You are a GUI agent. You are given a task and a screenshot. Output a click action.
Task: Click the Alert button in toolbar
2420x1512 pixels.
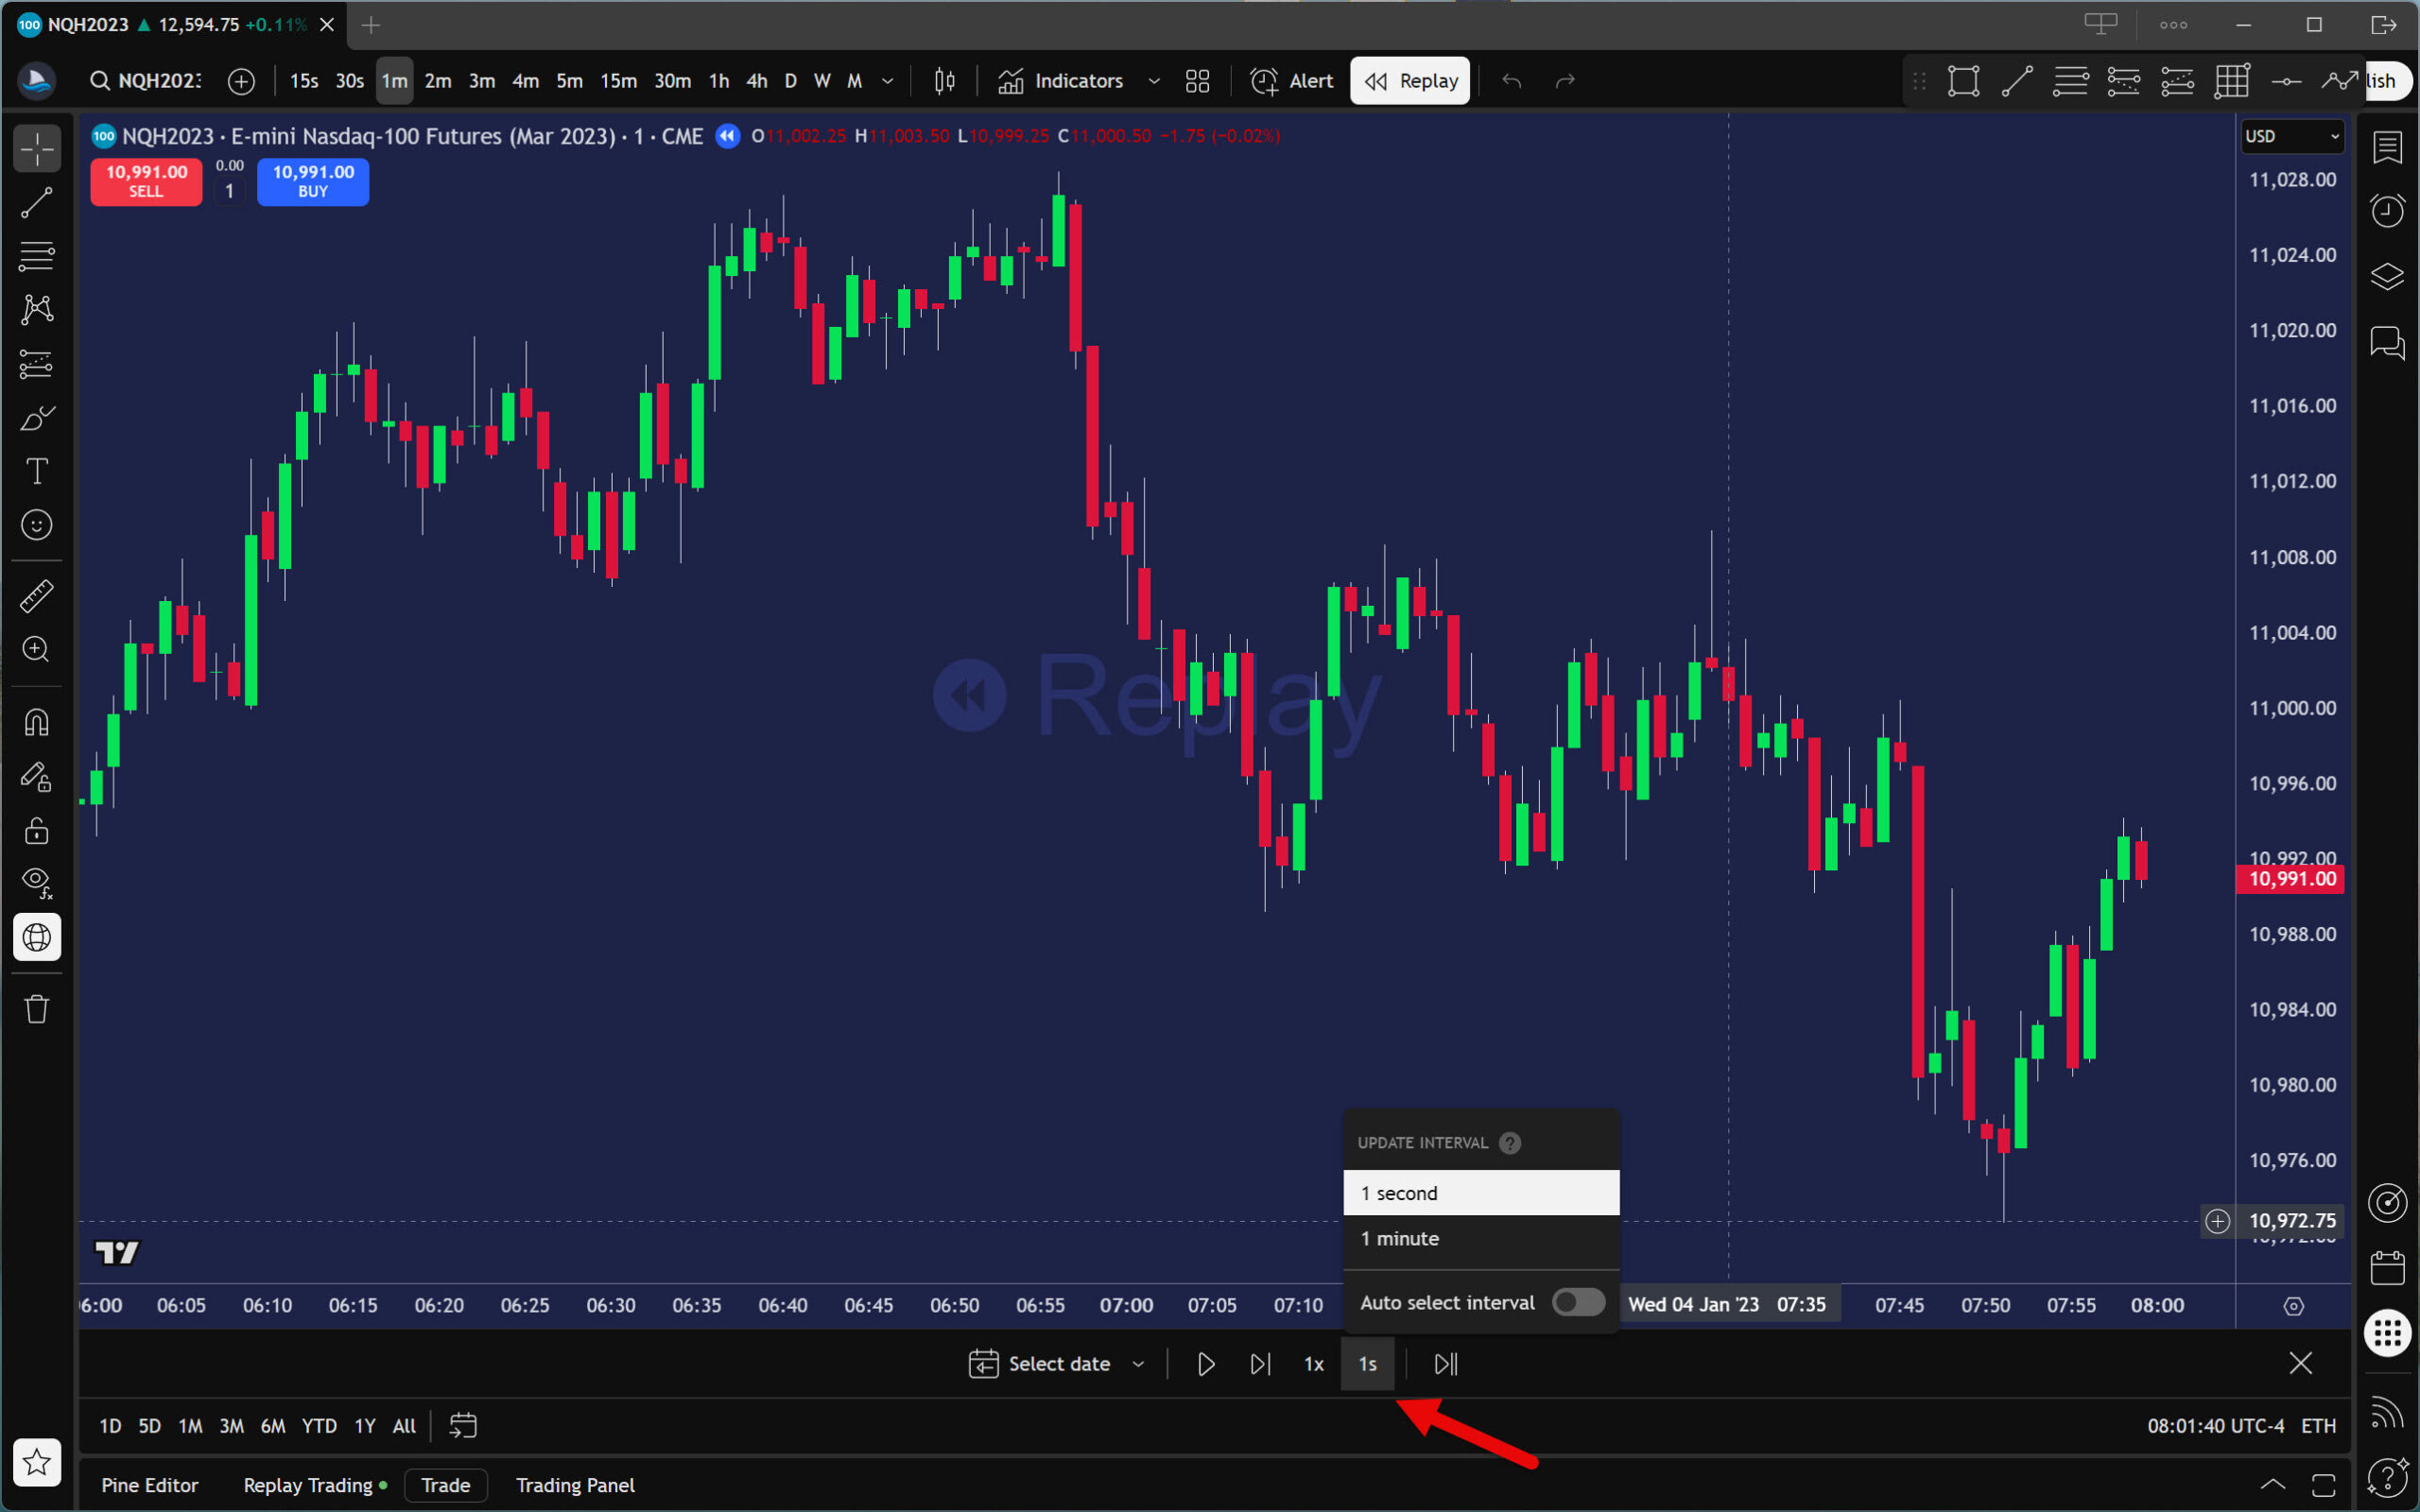coord(1291,81)
